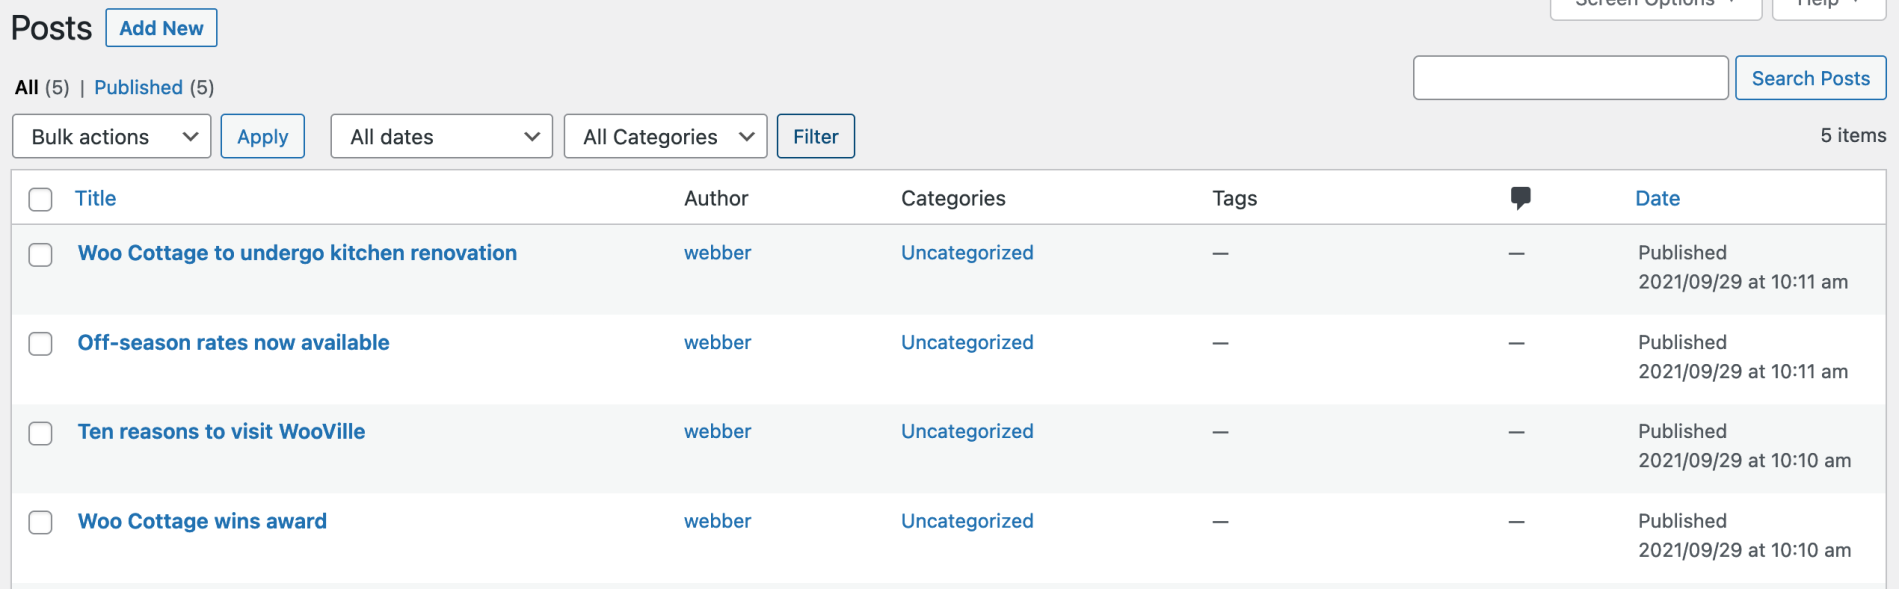View posts by author webber

(717, 253)
